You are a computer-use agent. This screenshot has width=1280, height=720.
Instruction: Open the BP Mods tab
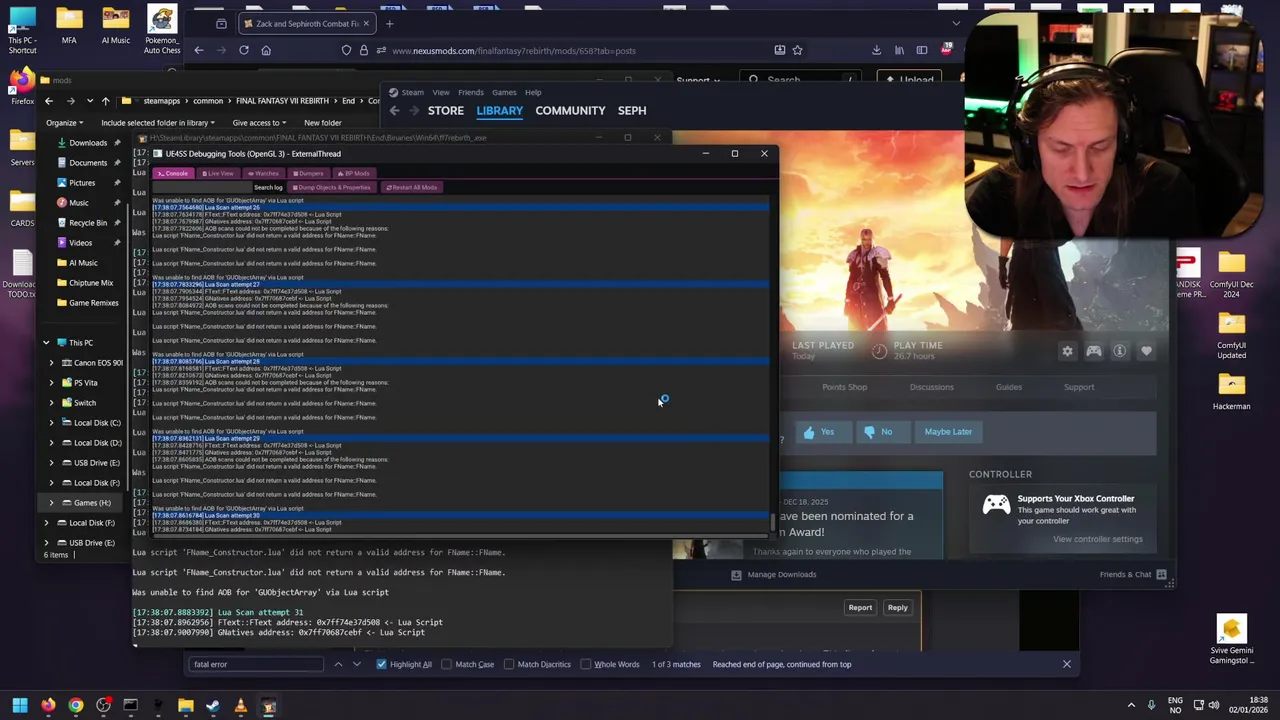pyautogui.click(x=354, y=173)
